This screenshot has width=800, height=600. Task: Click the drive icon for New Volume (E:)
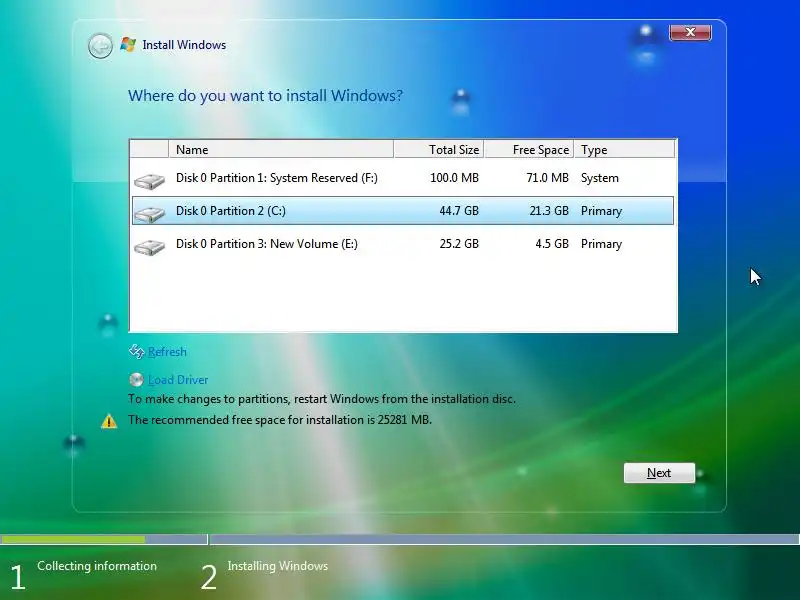coord(149,247)
